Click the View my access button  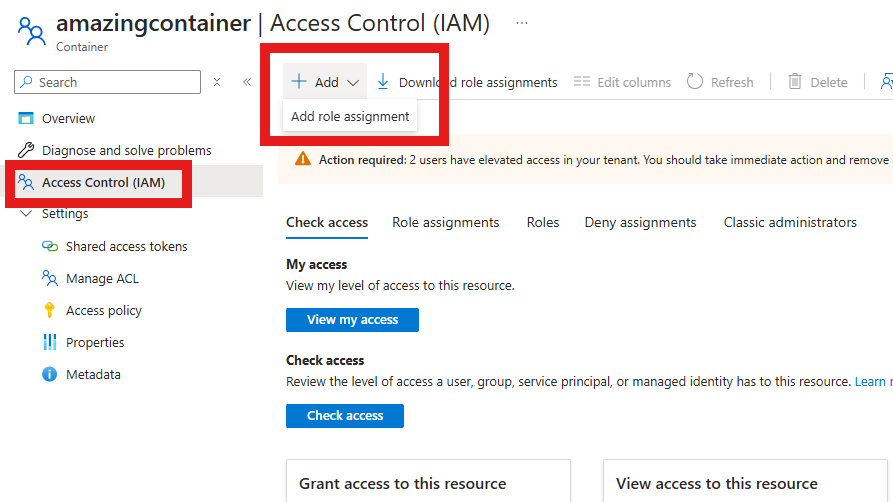coord(352,320)
